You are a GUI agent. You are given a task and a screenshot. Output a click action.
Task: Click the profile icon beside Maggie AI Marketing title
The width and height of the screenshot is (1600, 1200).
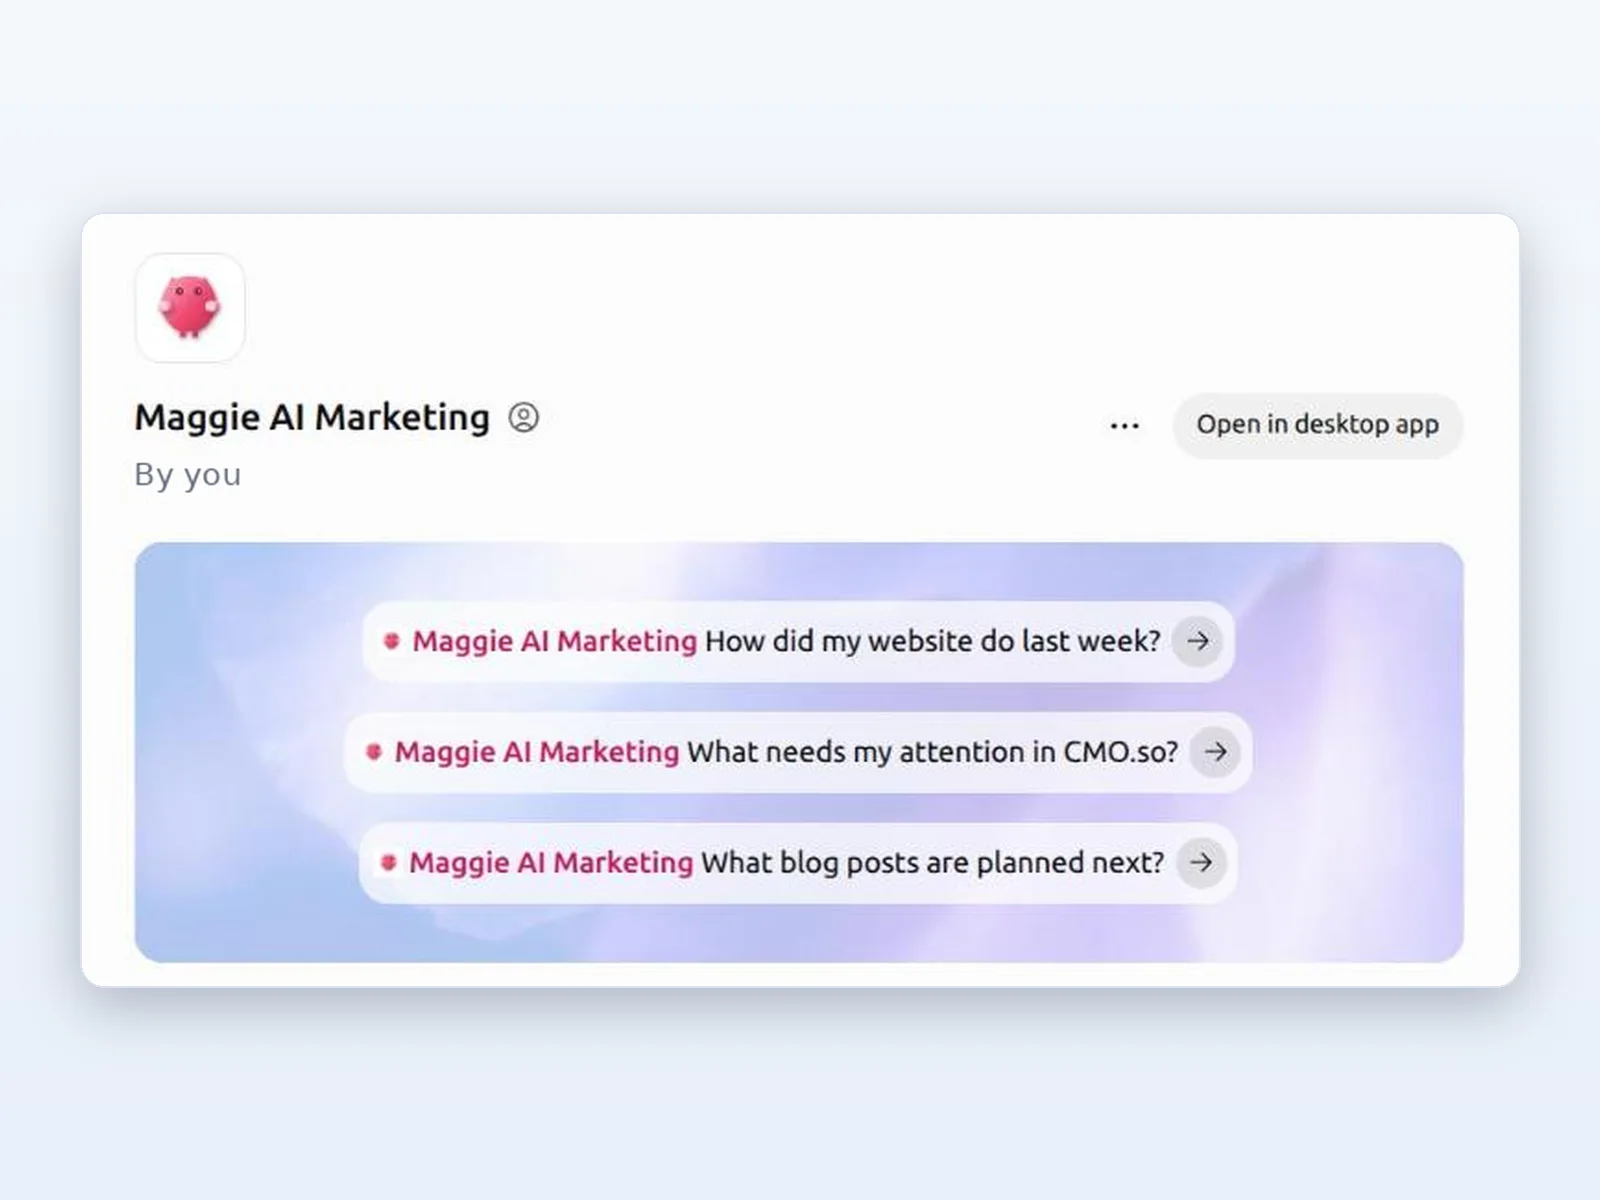[524, 417]
